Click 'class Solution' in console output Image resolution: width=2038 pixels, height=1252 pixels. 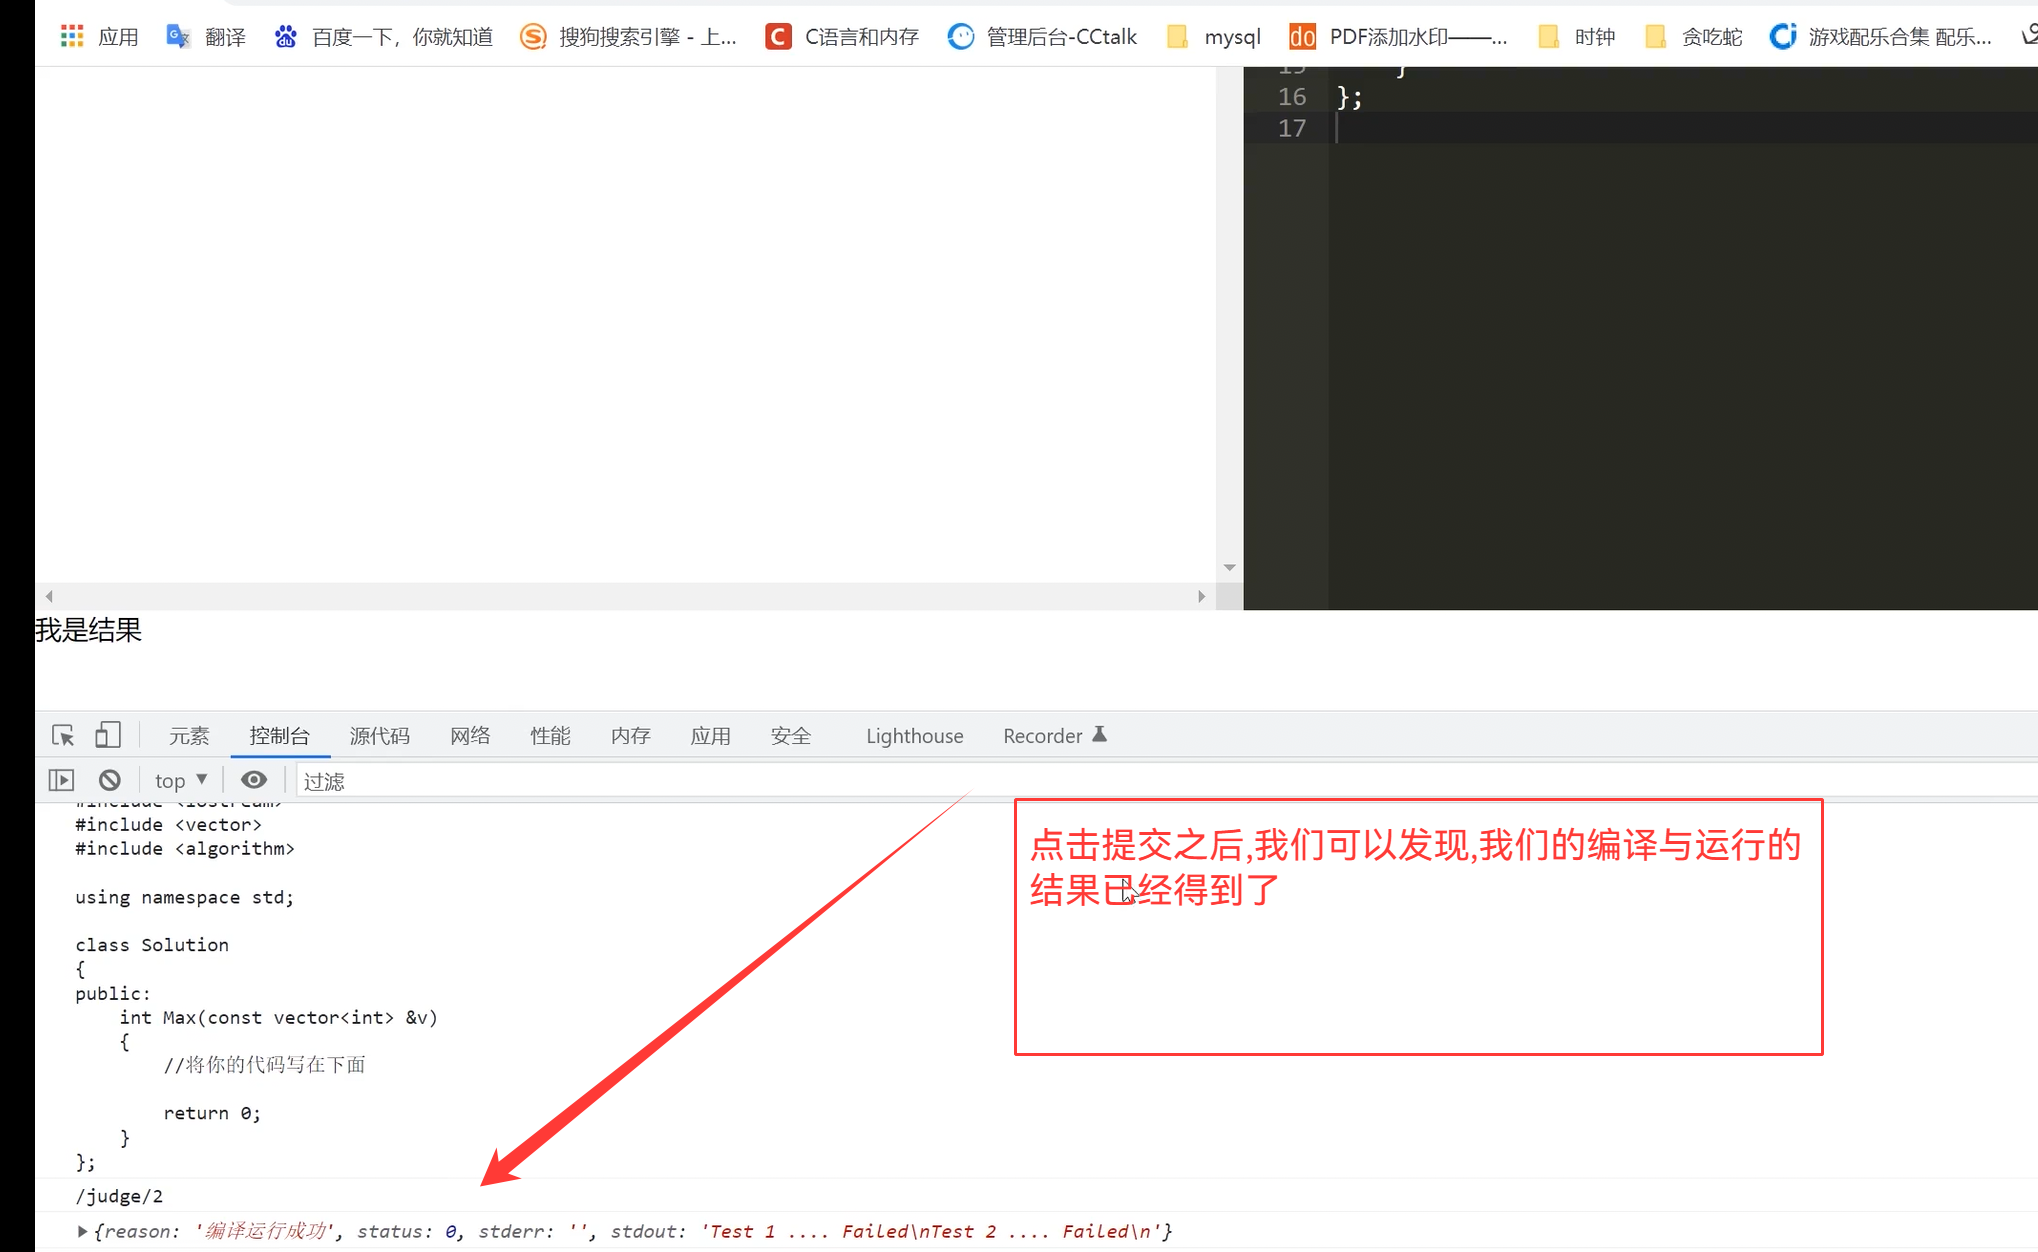coord(152,945)
